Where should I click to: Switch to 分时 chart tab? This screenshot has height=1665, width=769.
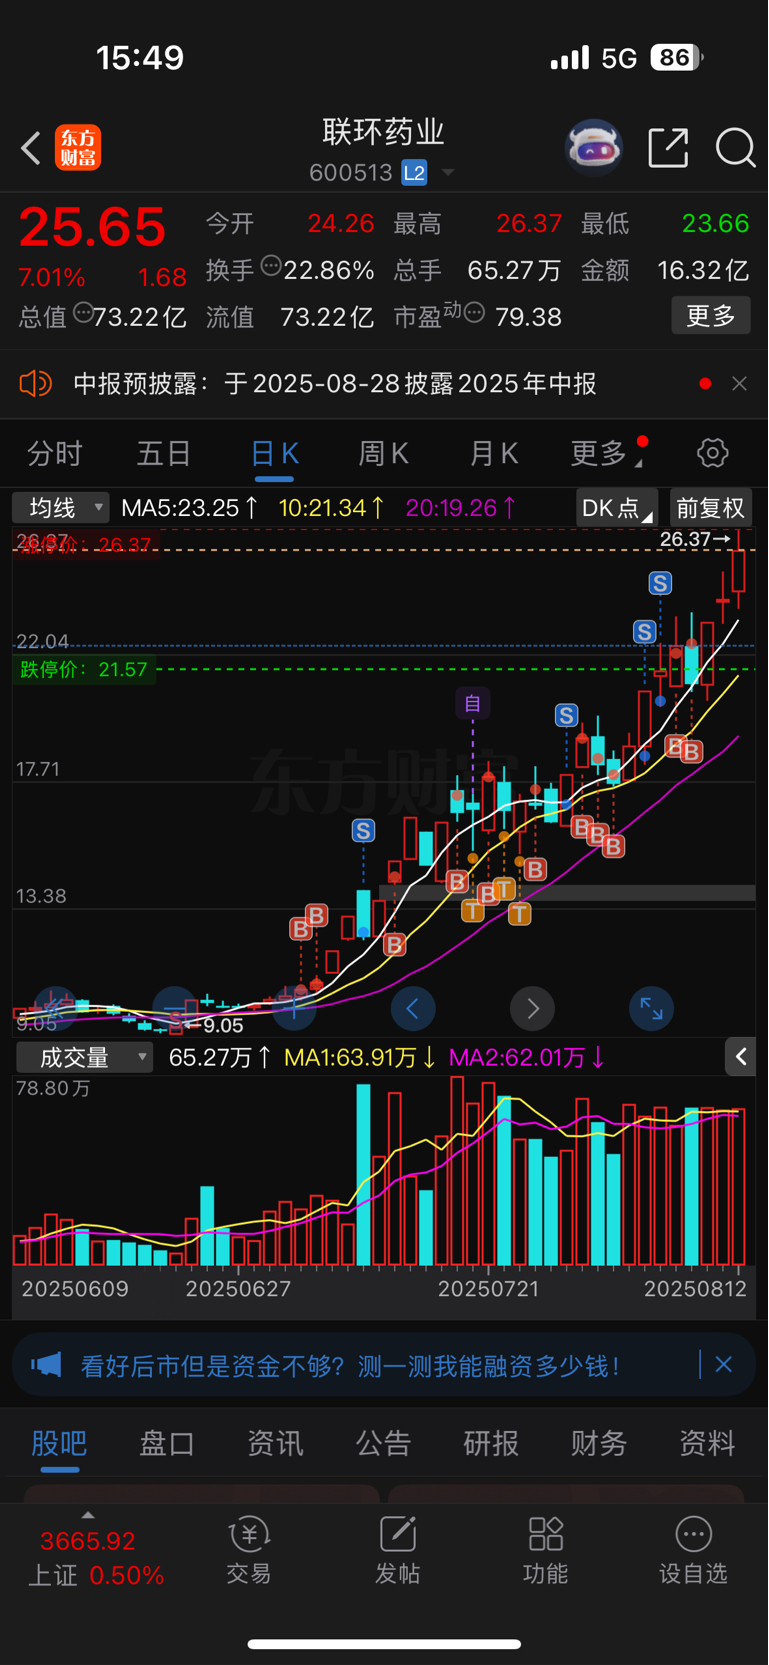tap(54, 454)
